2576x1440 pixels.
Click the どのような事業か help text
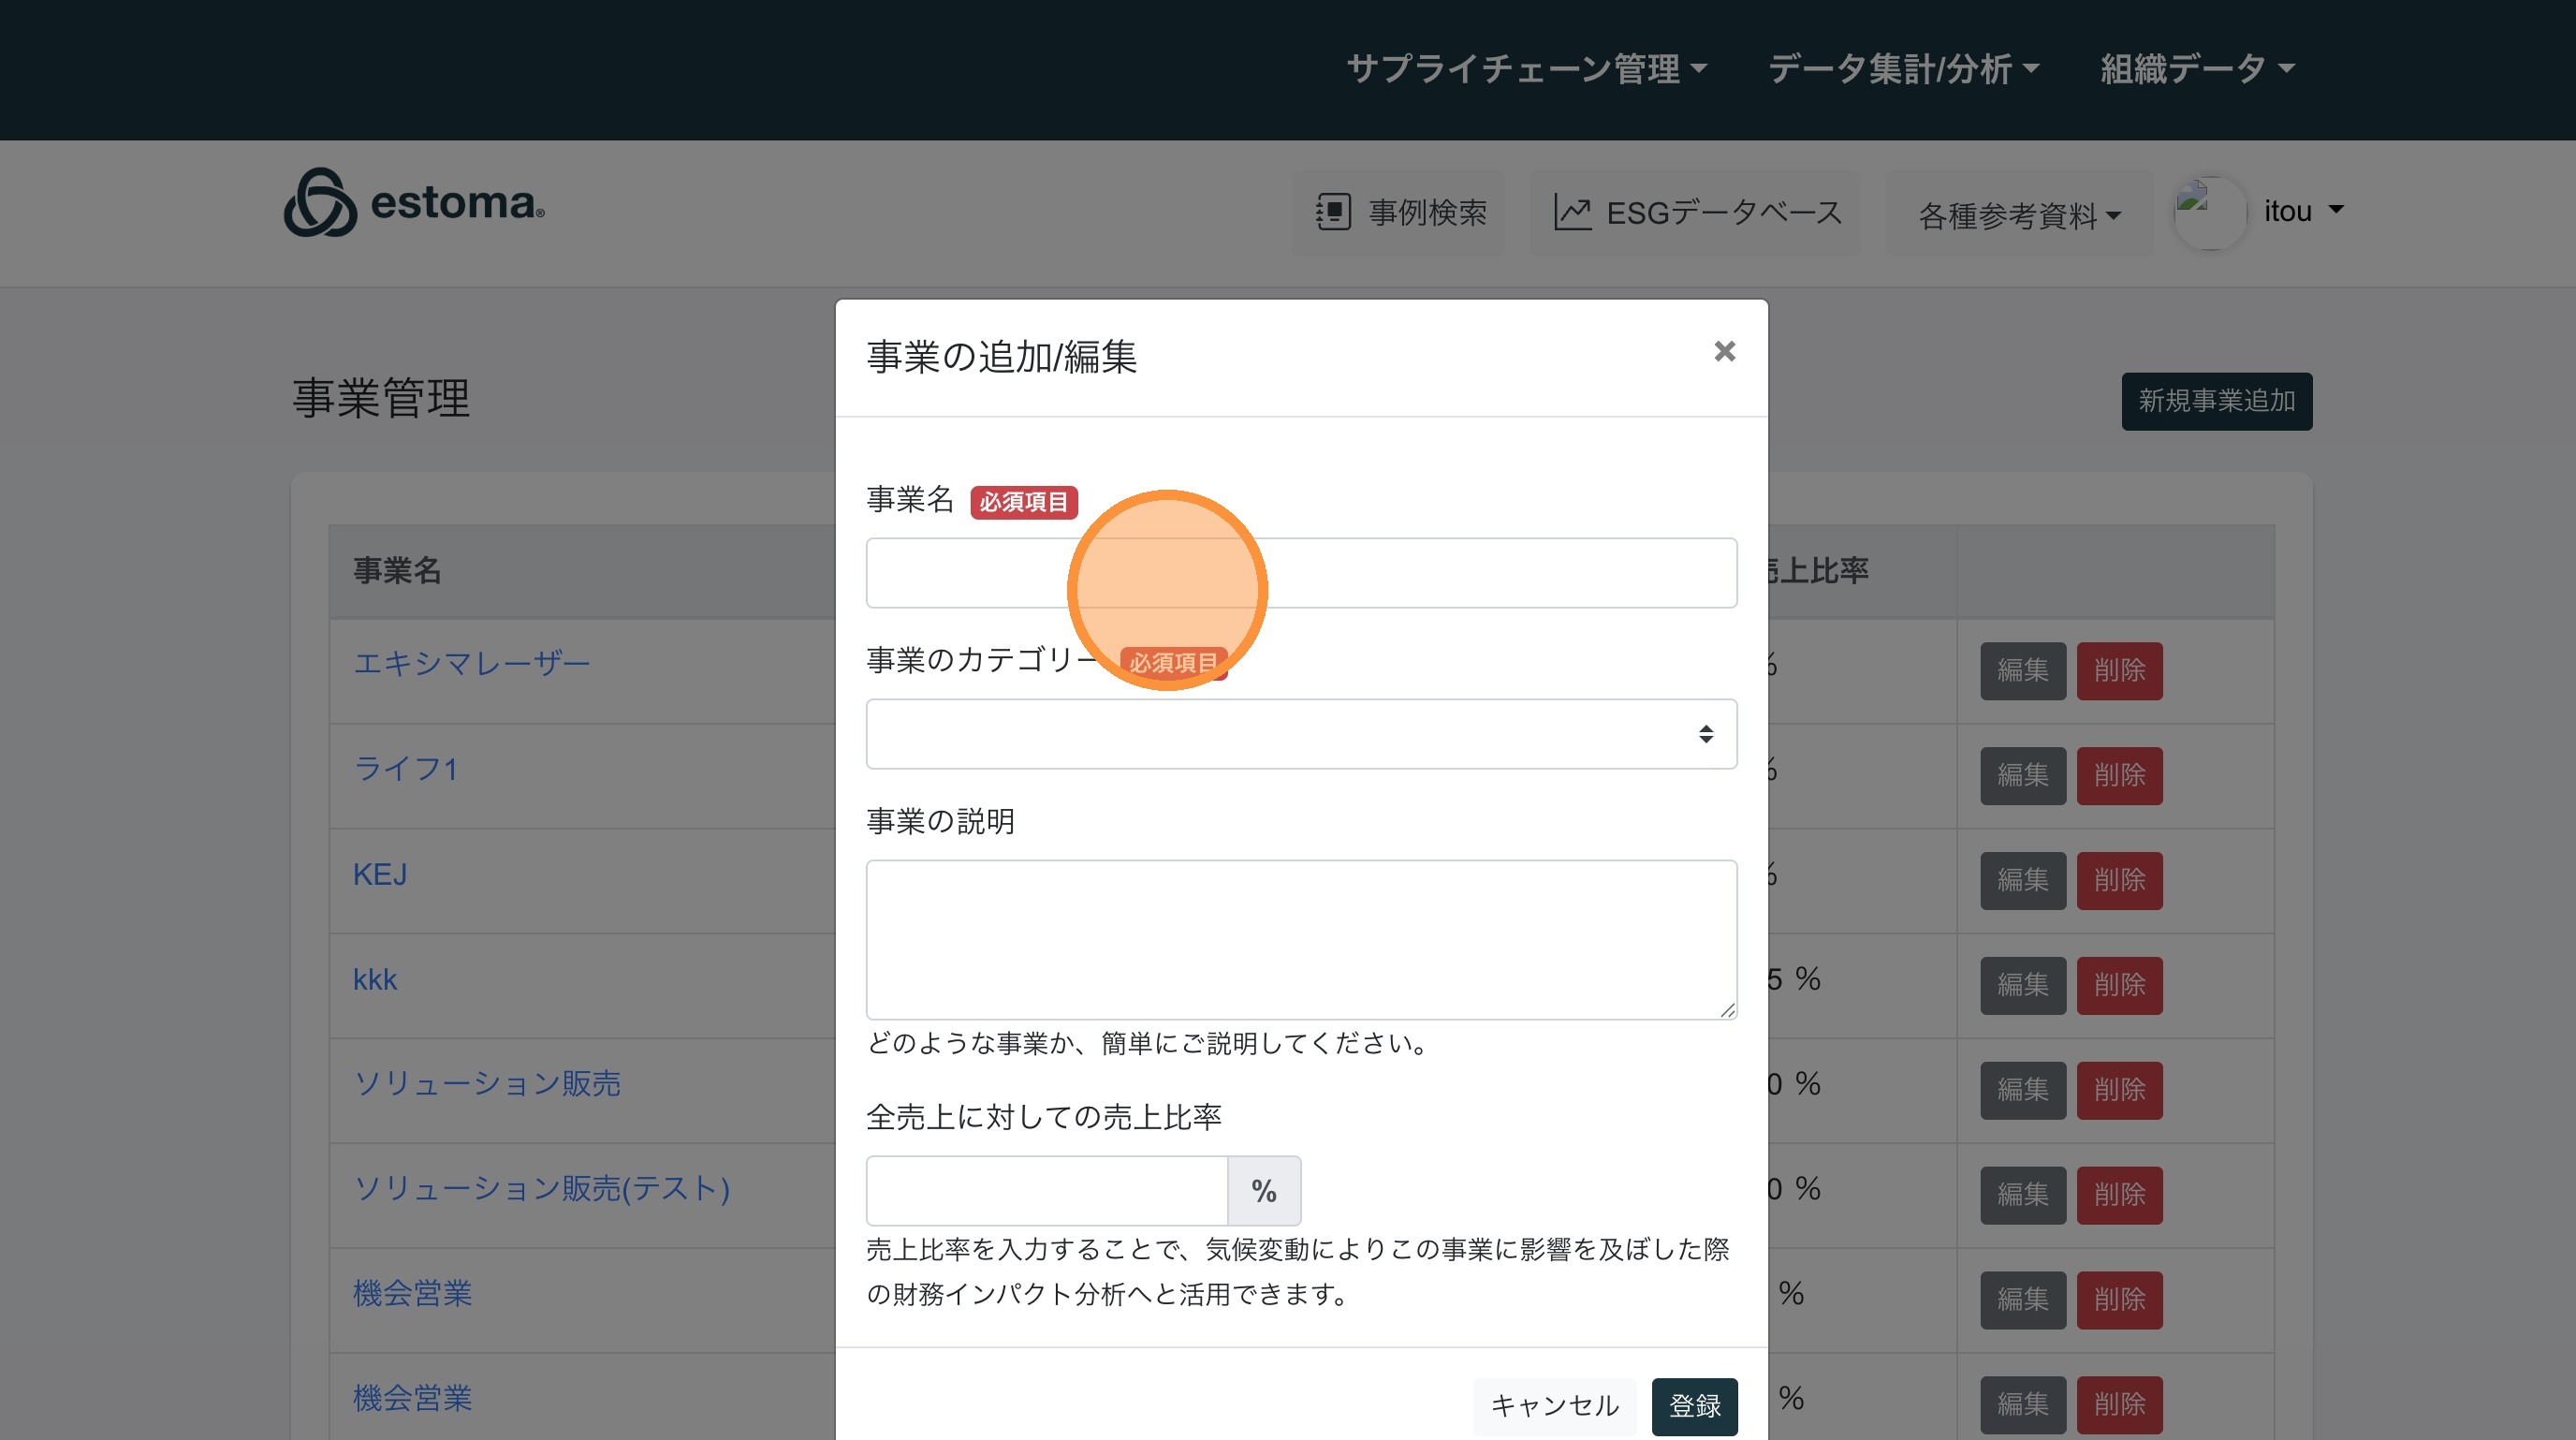click(x=1150, y=1044)
